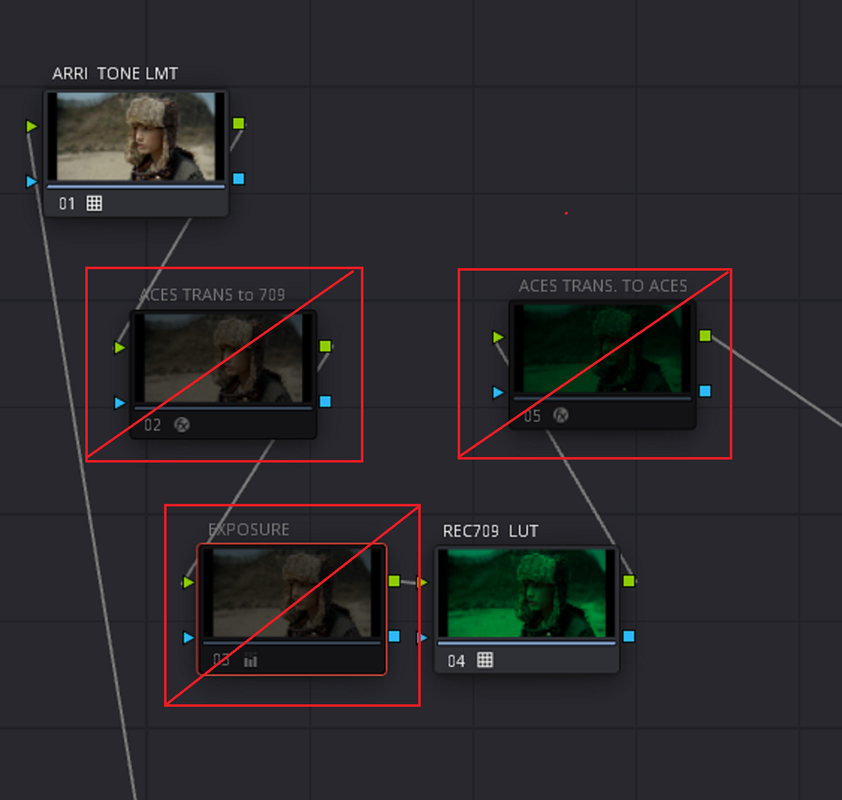Click the bars icon on node 03
This screenshot has width=842, height=800.
tap(250, 660)
